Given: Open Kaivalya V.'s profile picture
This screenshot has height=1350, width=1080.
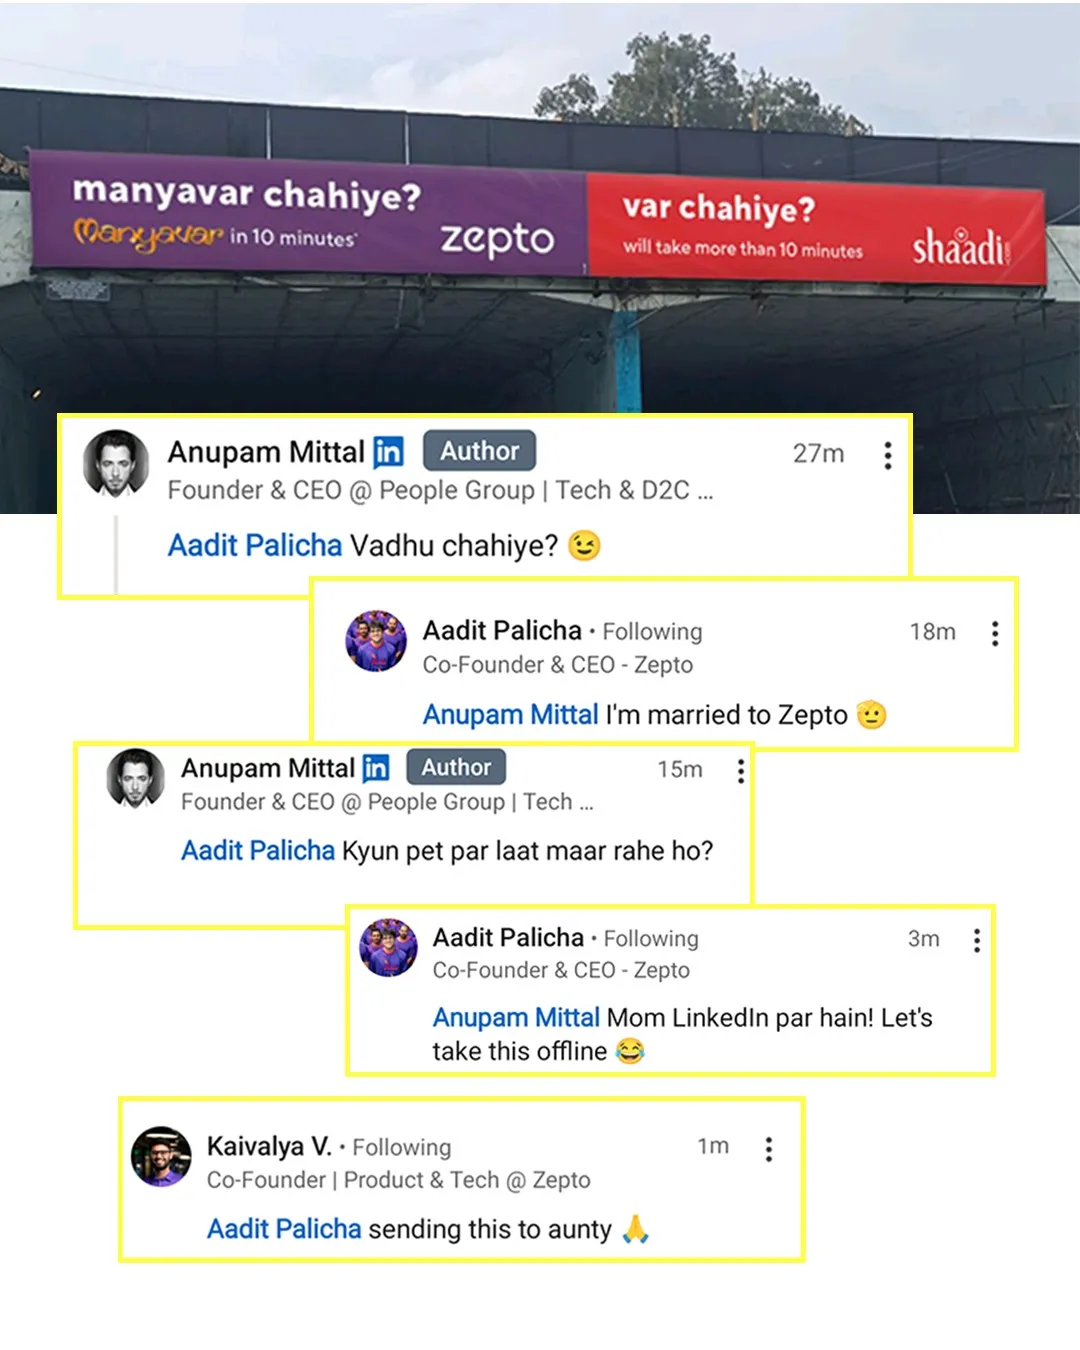Looking at the screenshot, I should point(161,1156).
